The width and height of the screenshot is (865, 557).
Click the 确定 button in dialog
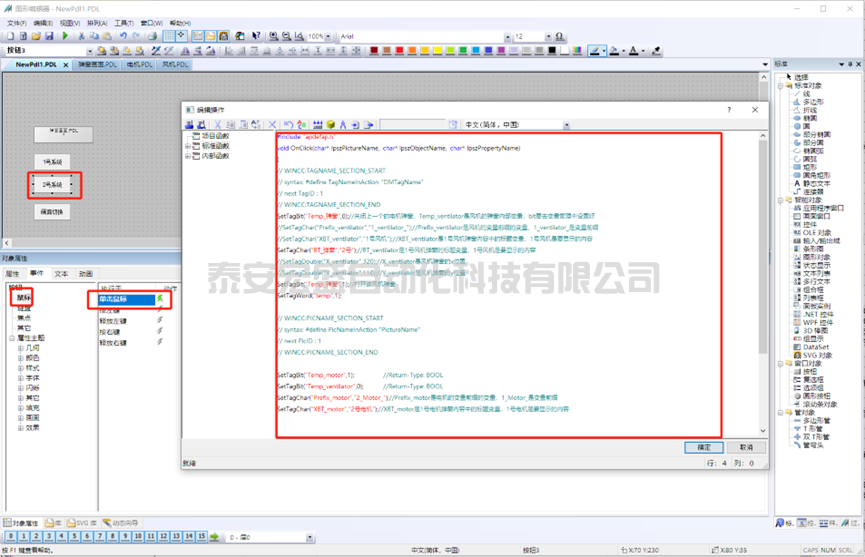coord(704,447)
